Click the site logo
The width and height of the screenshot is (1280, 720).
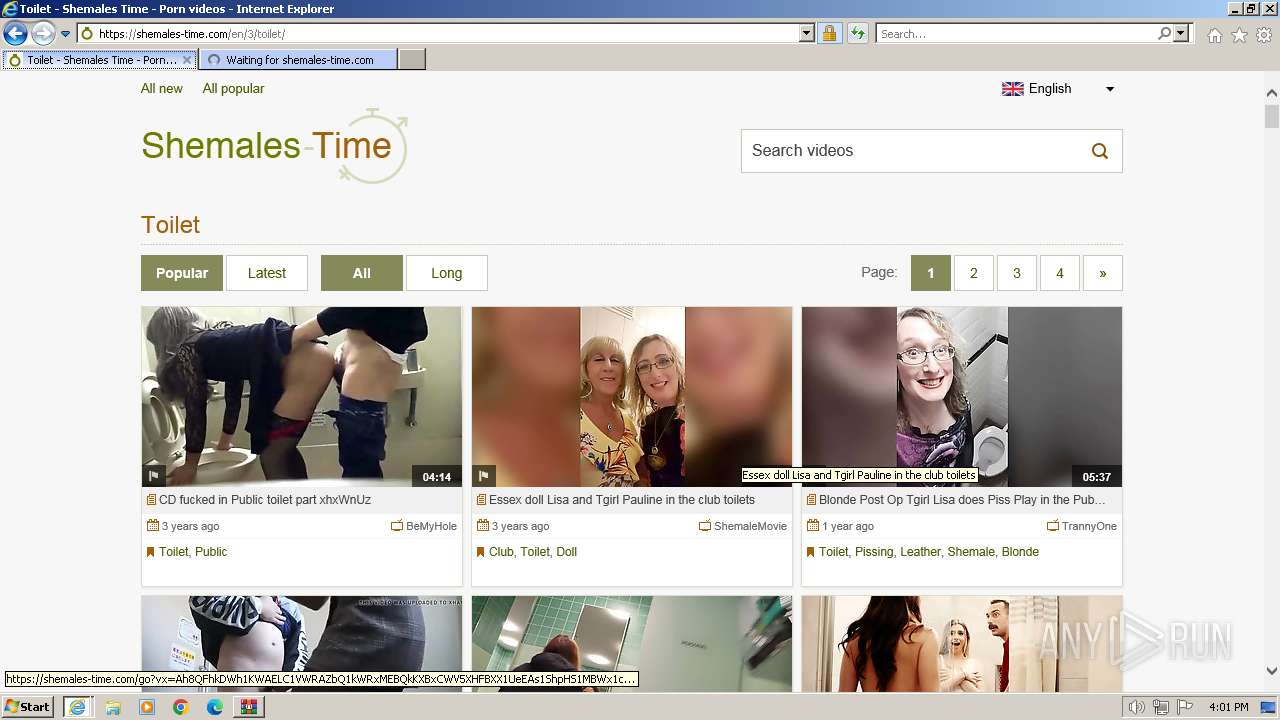pyautogui.click(x=275, y=146)
